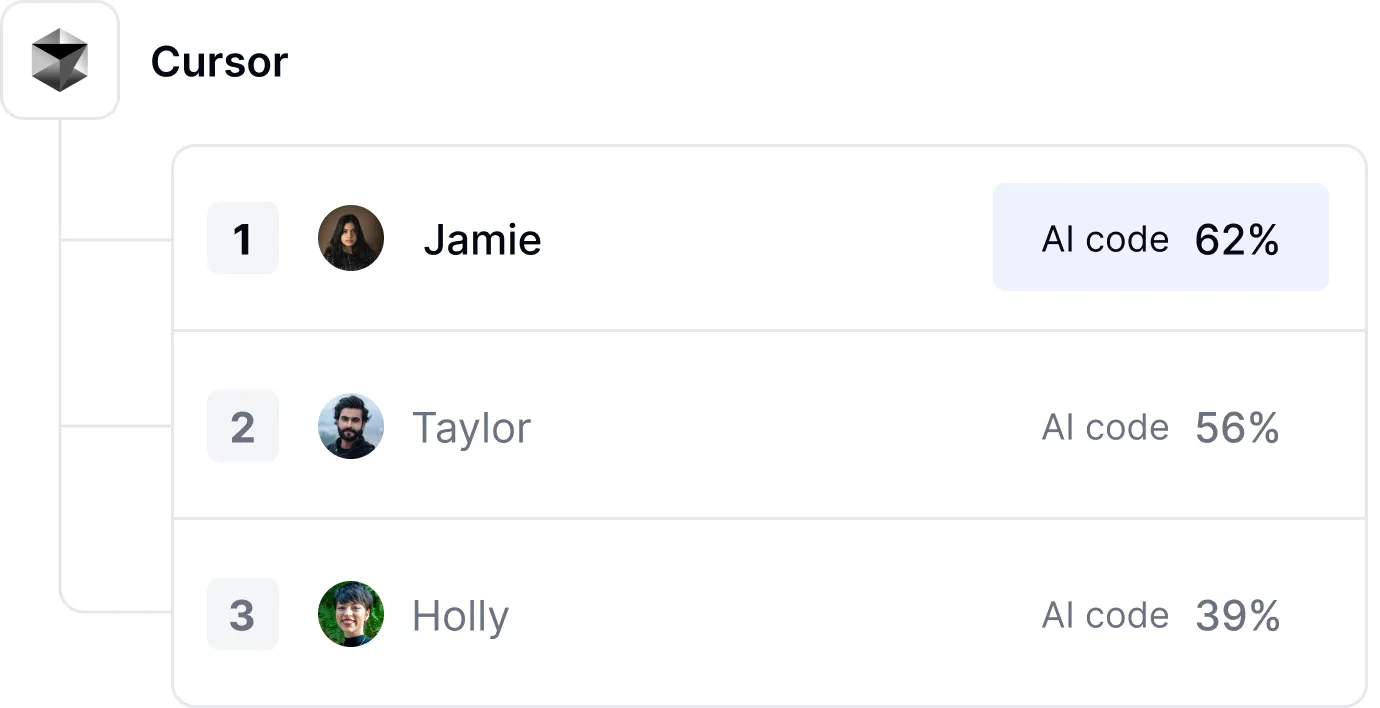The width and height of the screenshot is (1380, 708).
Task: Click the AI code label beside 62%
Action: 1105,239
